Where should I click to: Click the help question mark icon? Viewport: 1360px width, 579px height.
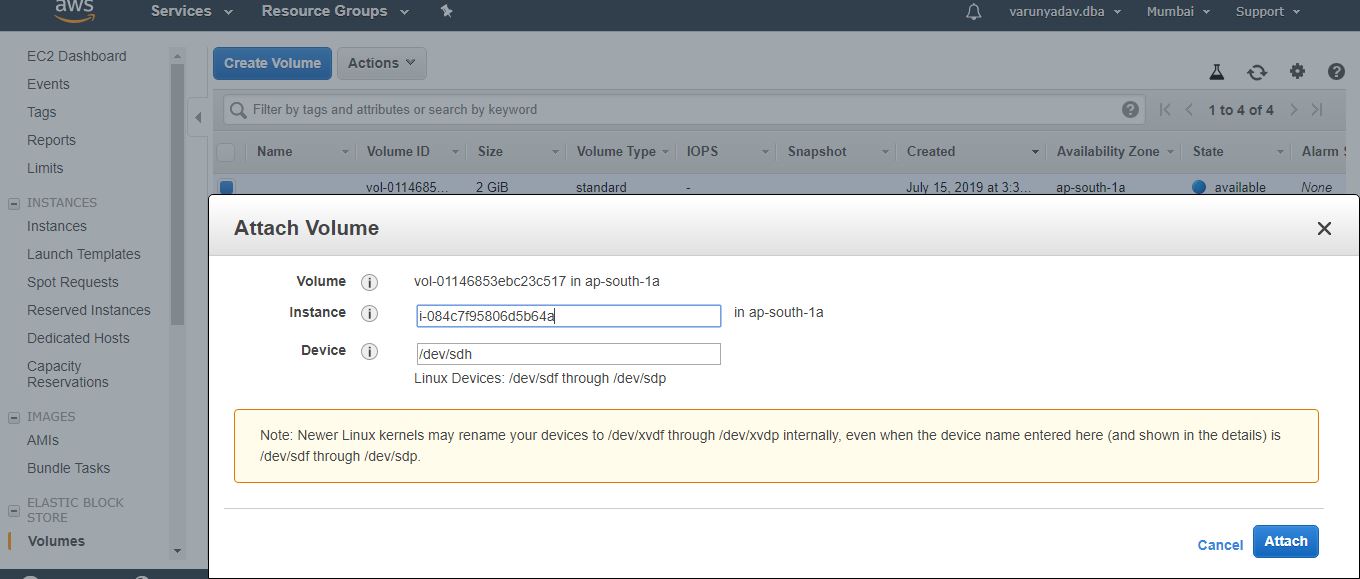(x=1336, y=72)
